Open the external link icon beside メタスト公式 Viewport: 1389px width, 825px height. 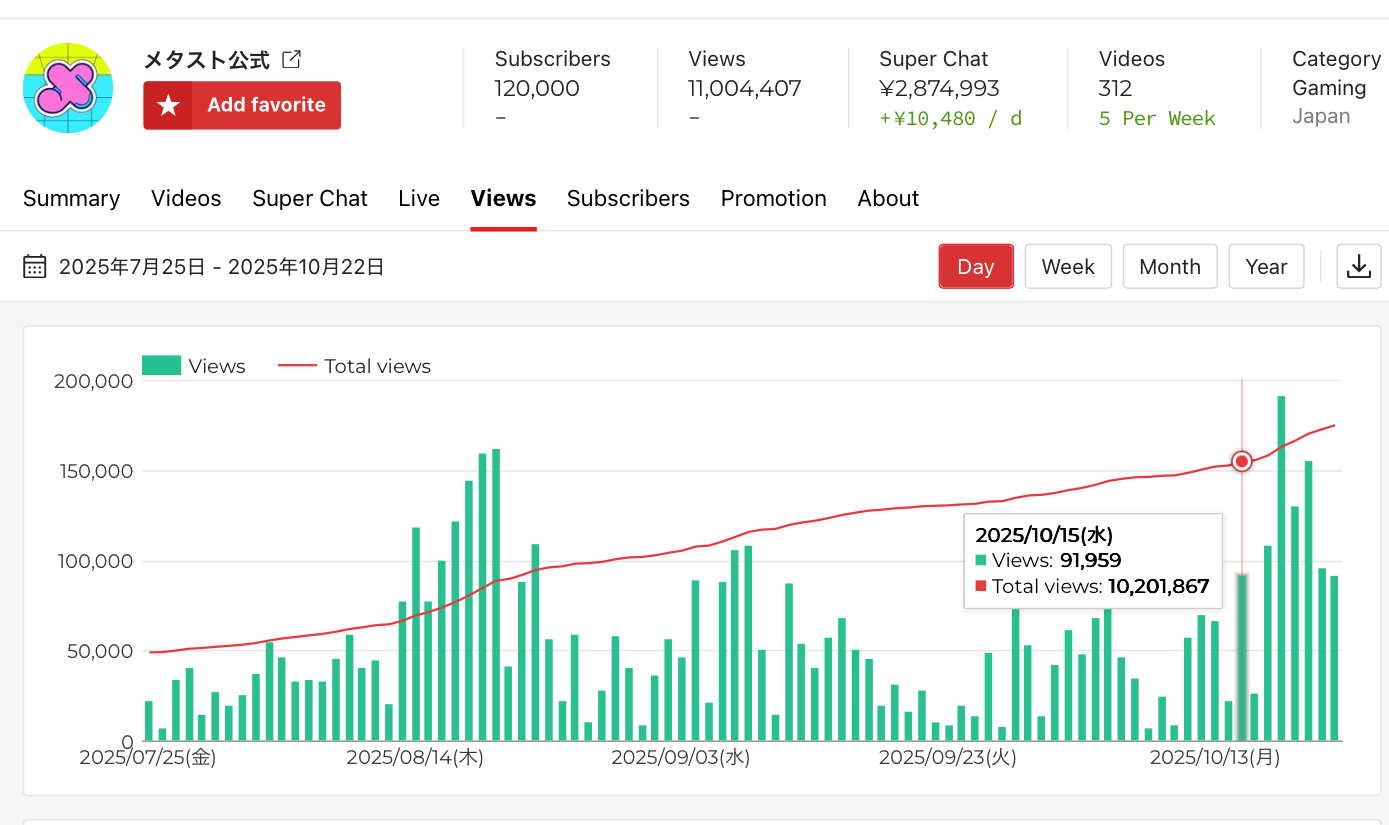tap(291, 60)
